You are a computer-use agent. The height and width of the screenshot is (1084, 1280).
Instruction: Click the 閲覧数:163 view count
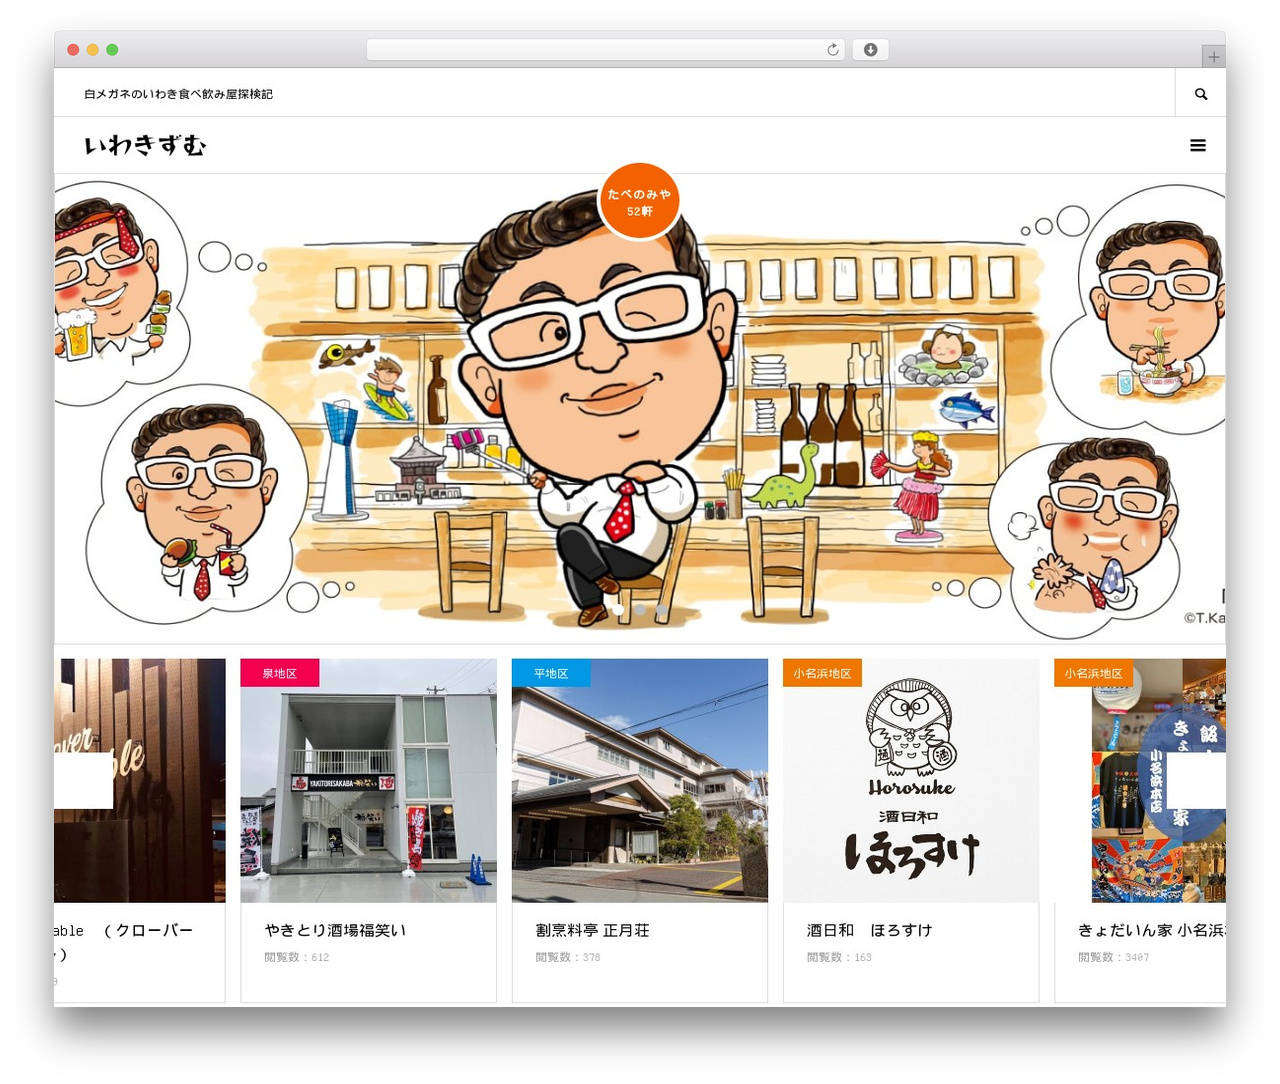pyautogui.click(x=839, y=957)
